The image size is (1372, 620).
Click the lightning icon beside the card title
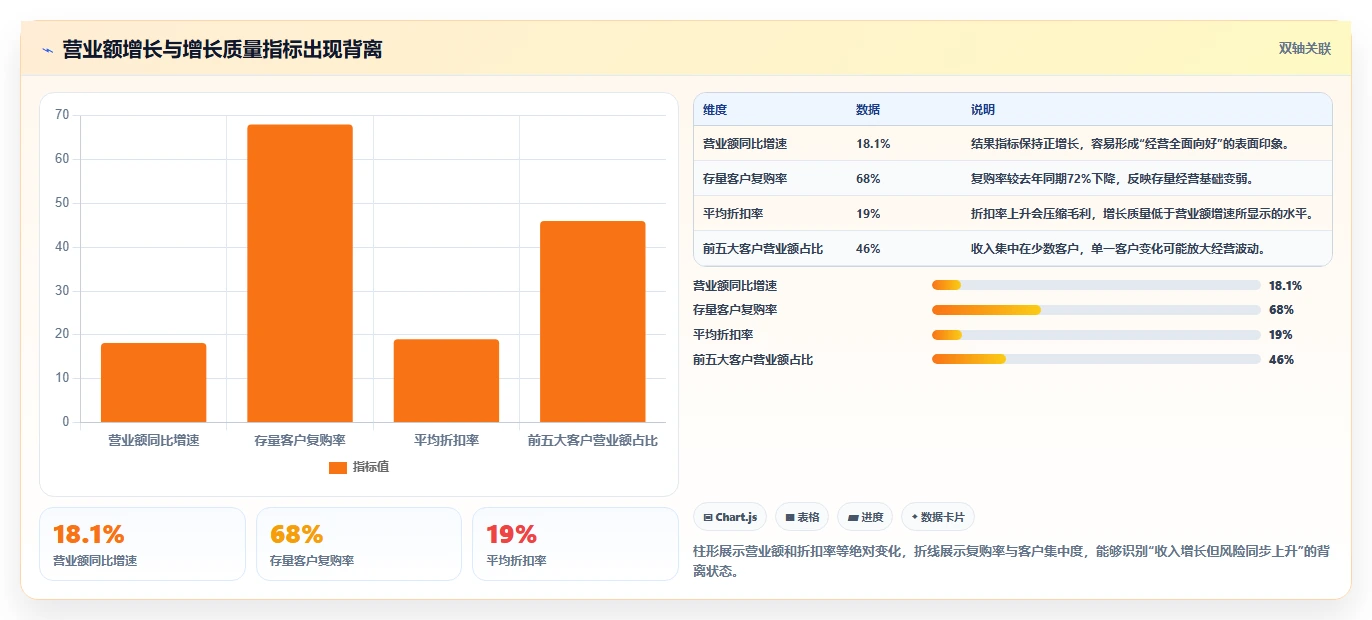pos(47,50)
